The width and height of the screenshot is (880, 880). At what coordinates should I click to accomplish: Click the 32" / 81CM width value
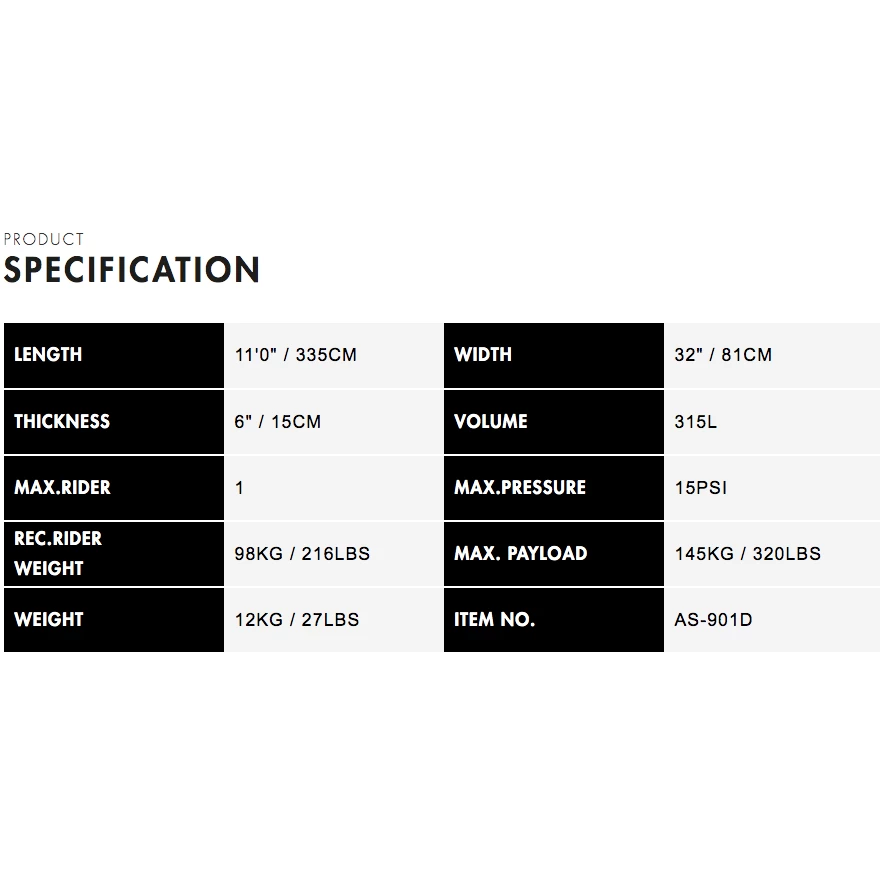click(x=723, y=355)
